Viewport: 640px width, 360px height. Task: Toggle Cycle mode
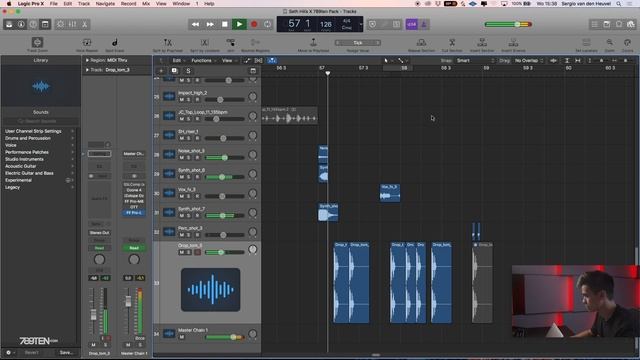pyautogui.click(x=268, y=24)
